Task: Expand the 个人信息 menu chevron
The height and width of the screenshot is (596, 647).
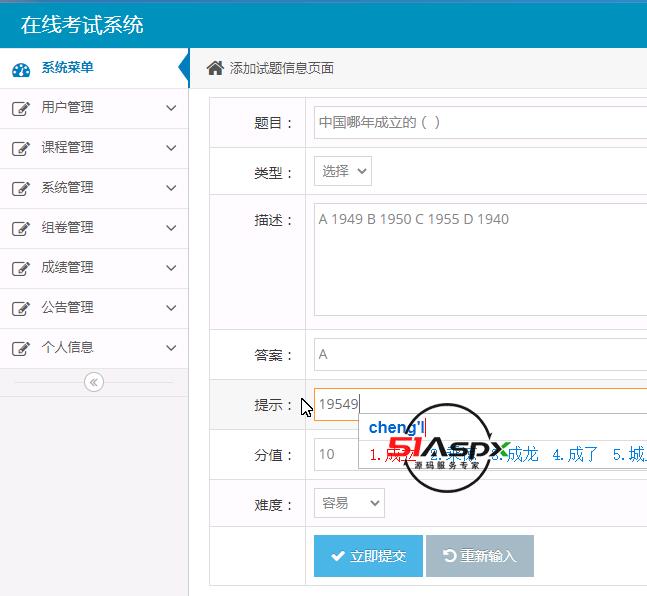Action: point(171,348)
